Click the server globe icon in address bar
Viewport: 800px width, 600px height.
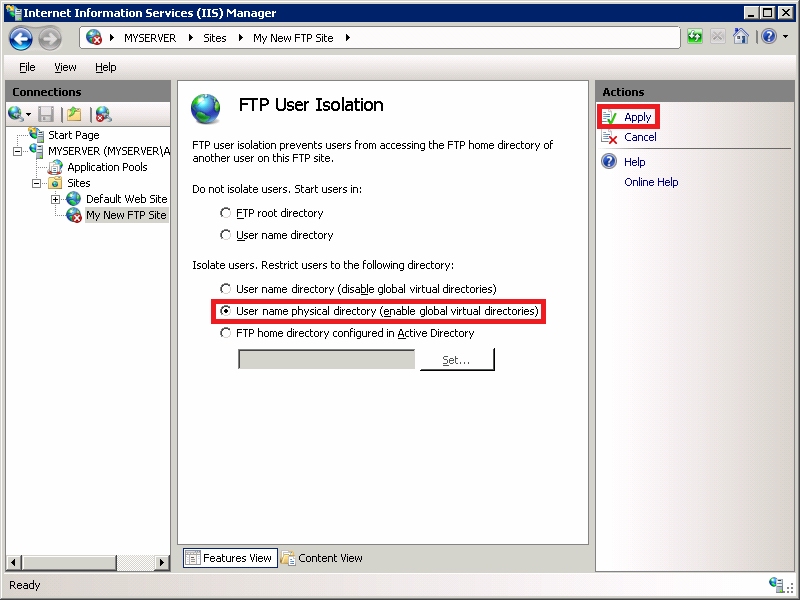click(x=94, y=37)
